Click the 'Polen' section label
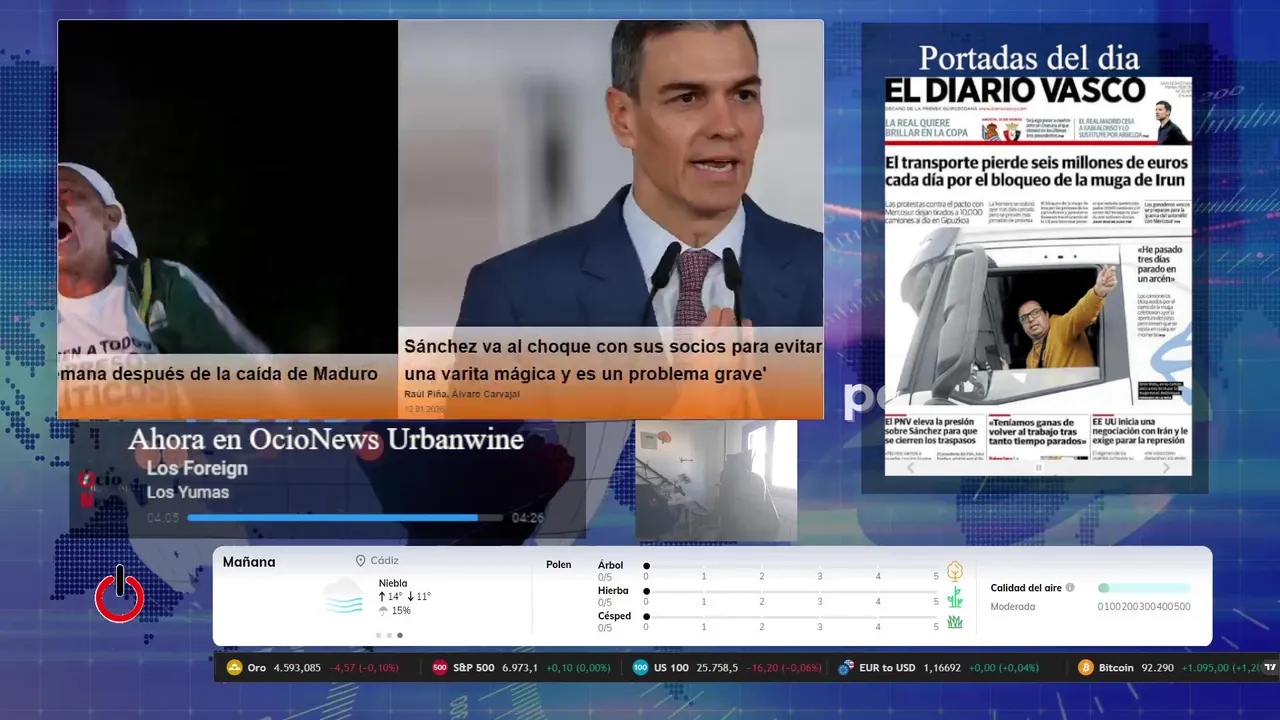This screenshot has height=720, width=1280. (x=559, y=565)
